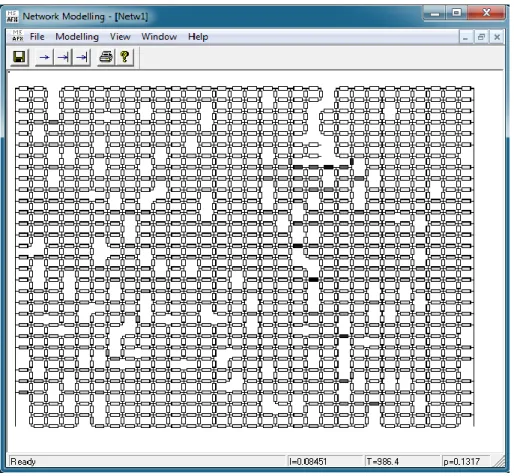Click the window resize grip corner
The height and width of the screenshot is (476, 514).
pos(499,462)
